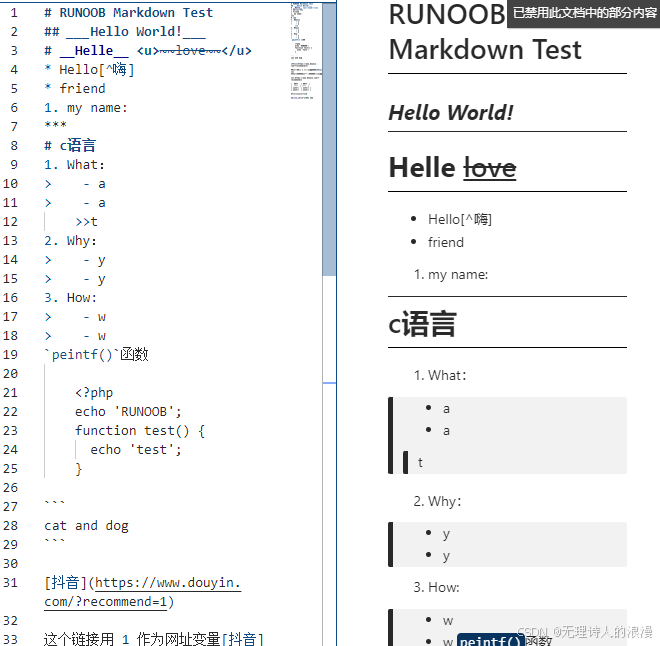The image size is (660, 646).
Task: Click the struck-through 'love' in the preview
Action: (x=490, y=167)
